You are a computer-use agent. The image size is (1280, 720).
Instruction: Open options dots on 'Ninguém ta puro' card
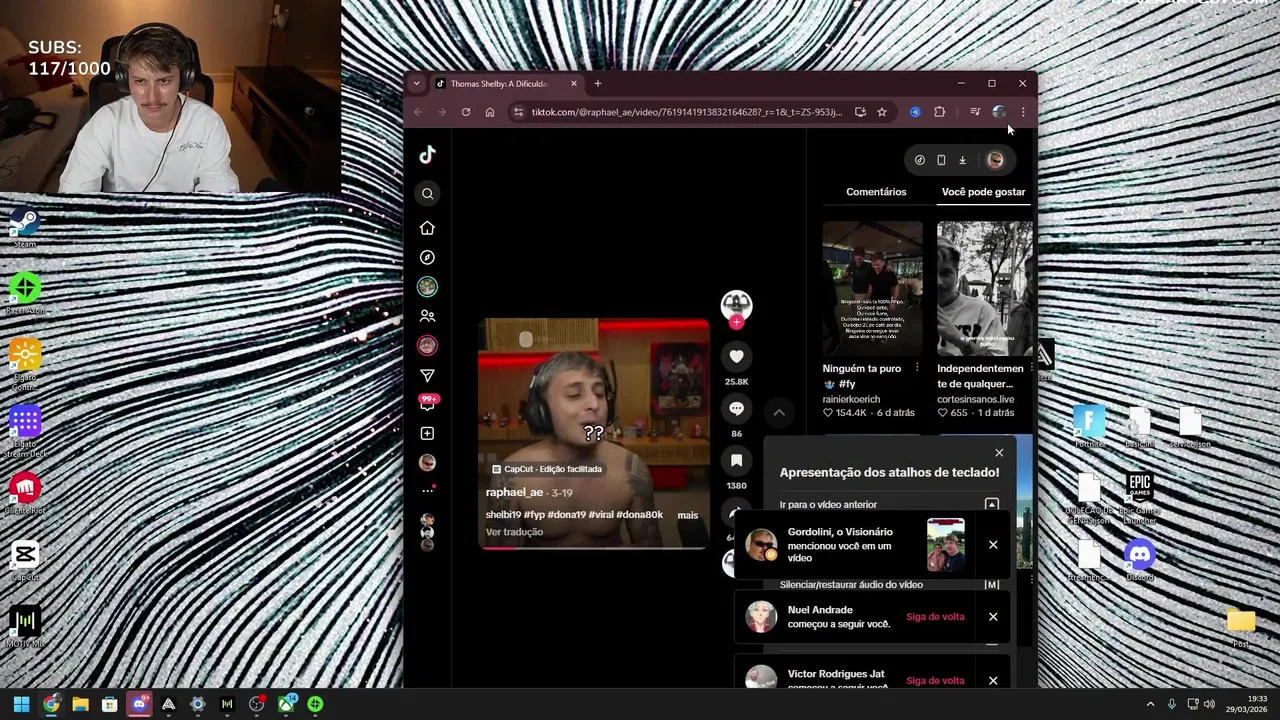917,368
